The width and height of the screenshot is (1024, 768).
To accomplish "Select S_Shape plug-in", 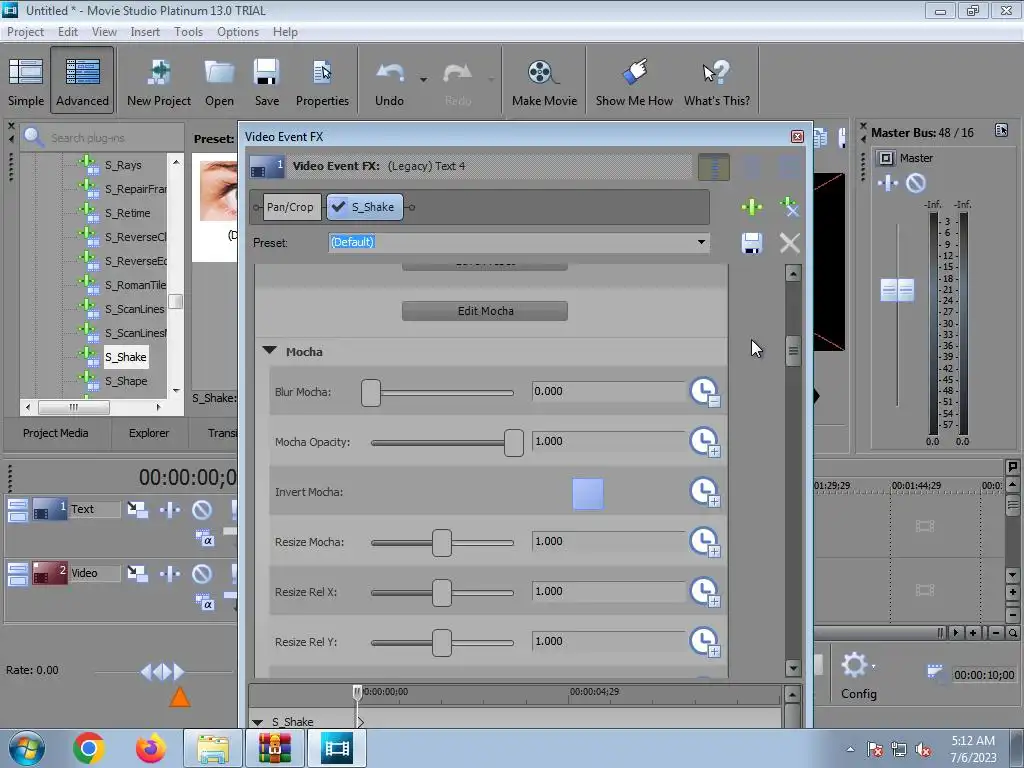I will (x=126, y=381).
